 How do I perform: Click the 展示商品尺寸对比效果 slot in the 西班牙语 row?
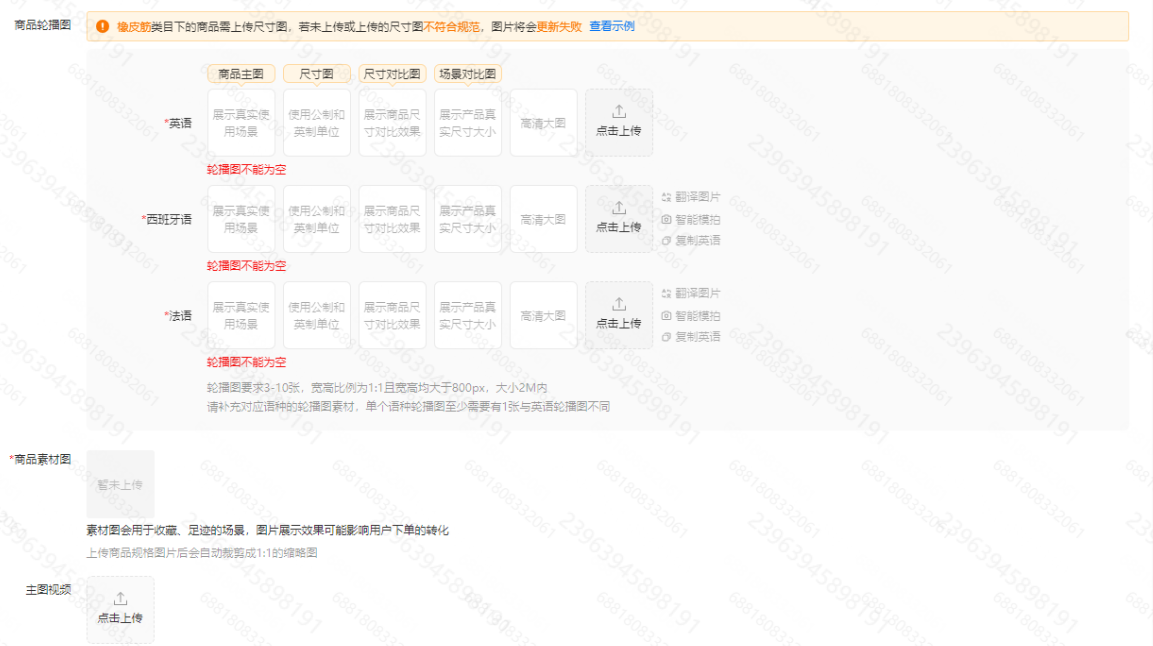pos(392,219)
